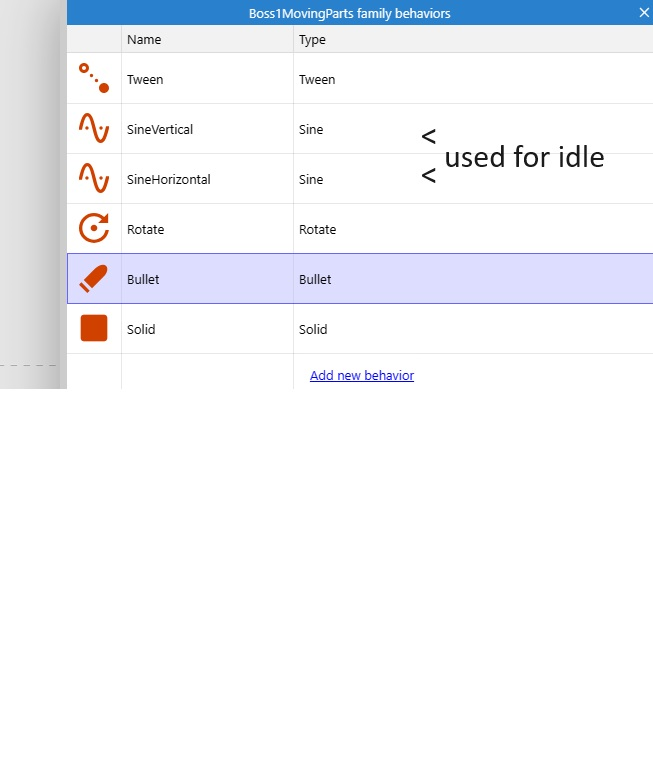Select the SineHorizontal behavior name
Screen dimensions: 653x764
point(168,180)
